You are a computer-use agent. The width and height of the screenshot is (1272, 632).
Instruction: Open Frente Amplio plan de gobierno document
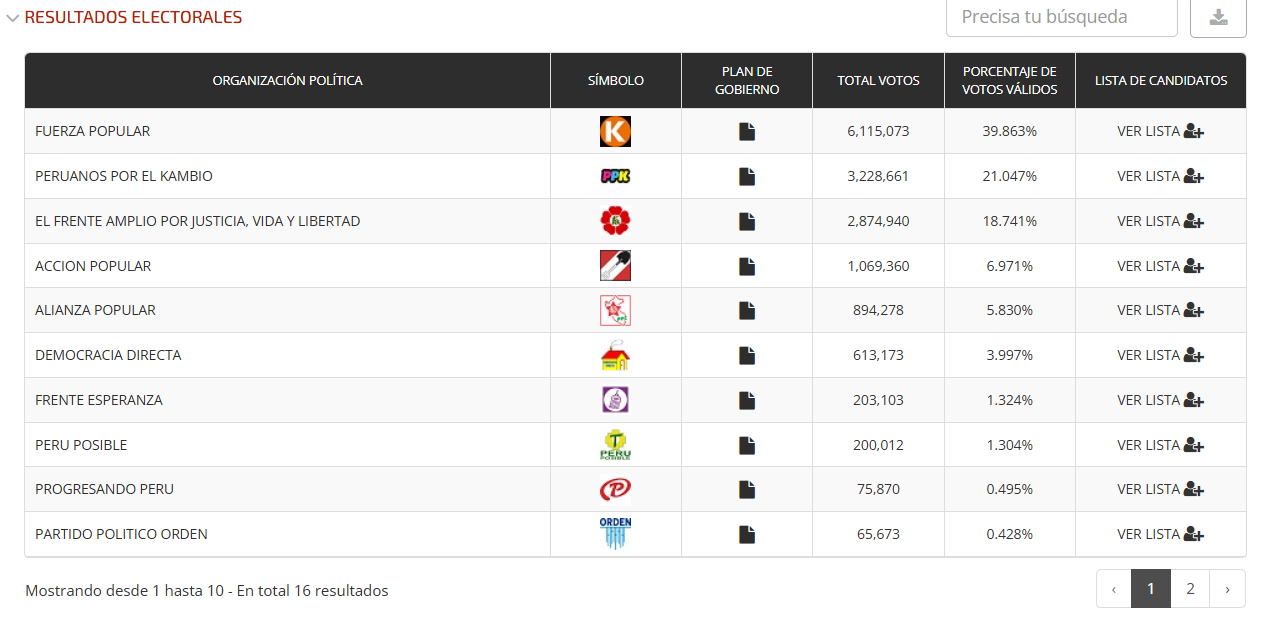[747, 221]
